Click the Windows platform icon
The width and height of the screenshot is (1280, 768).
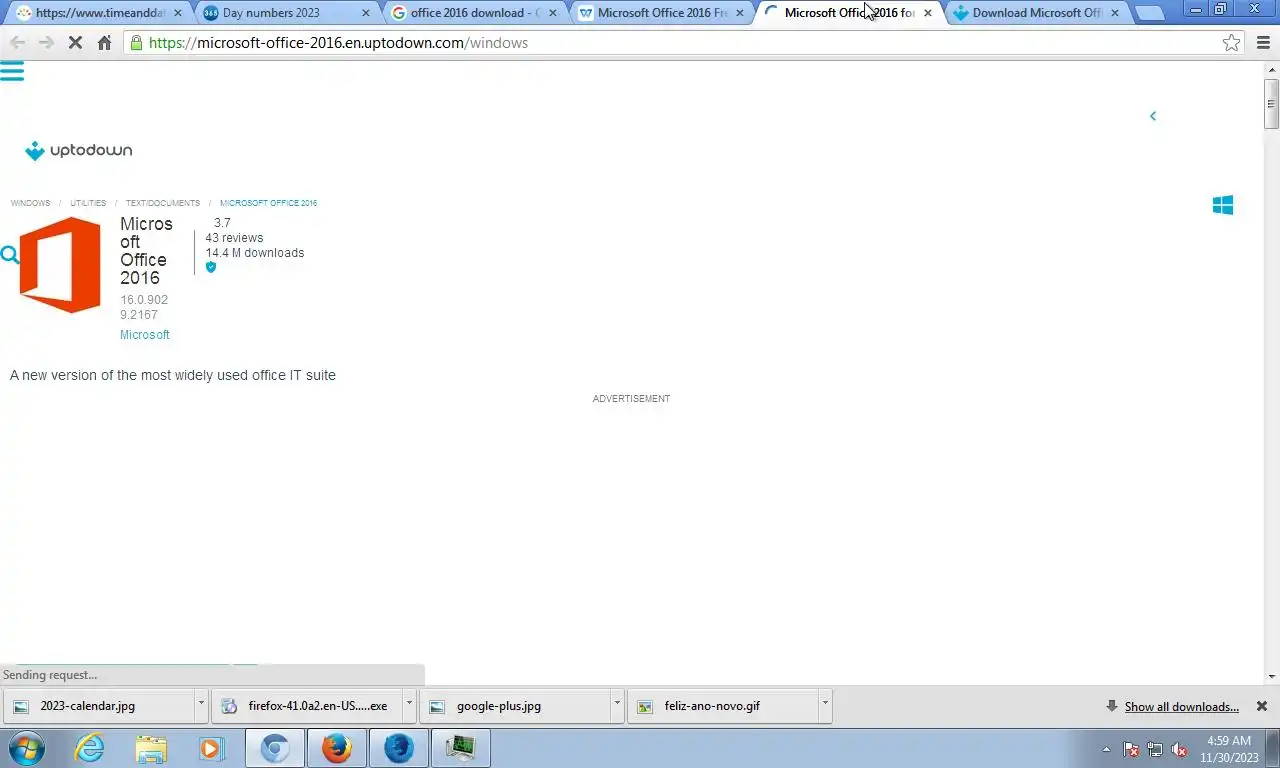[1222, 205]
